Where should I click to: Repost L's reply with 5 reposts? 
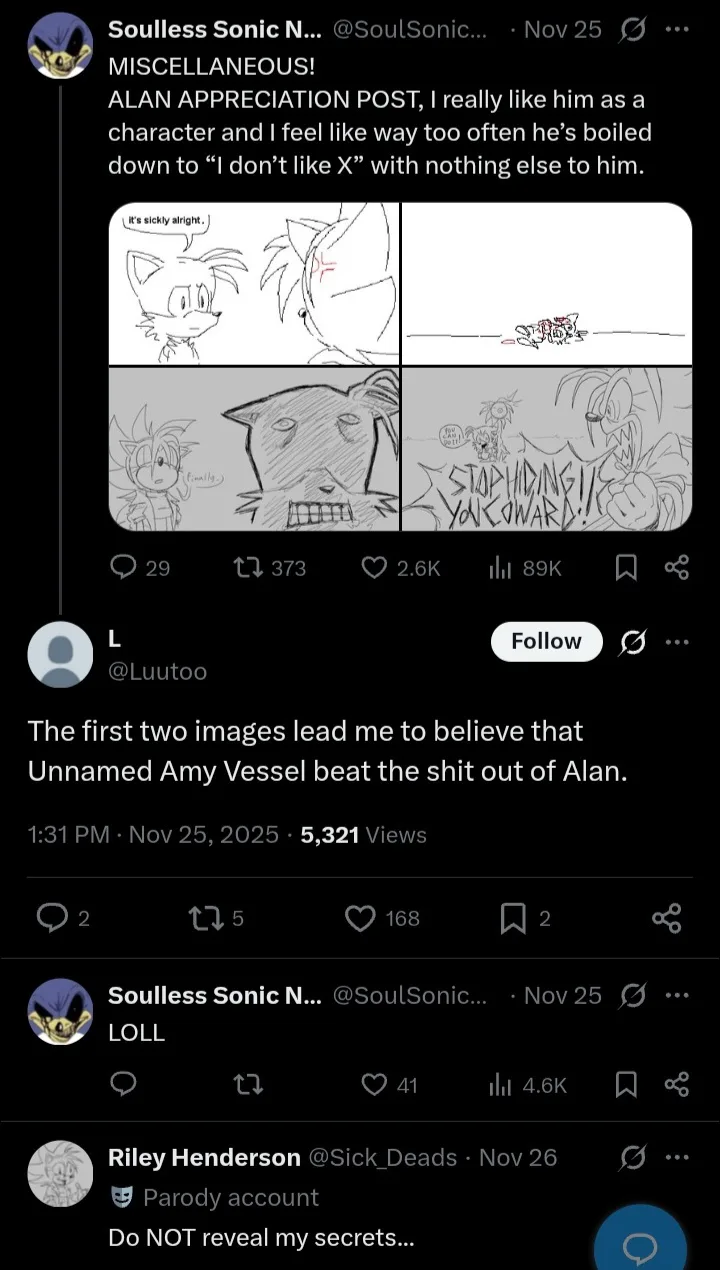pyautogui.click(x=203, y=918)
